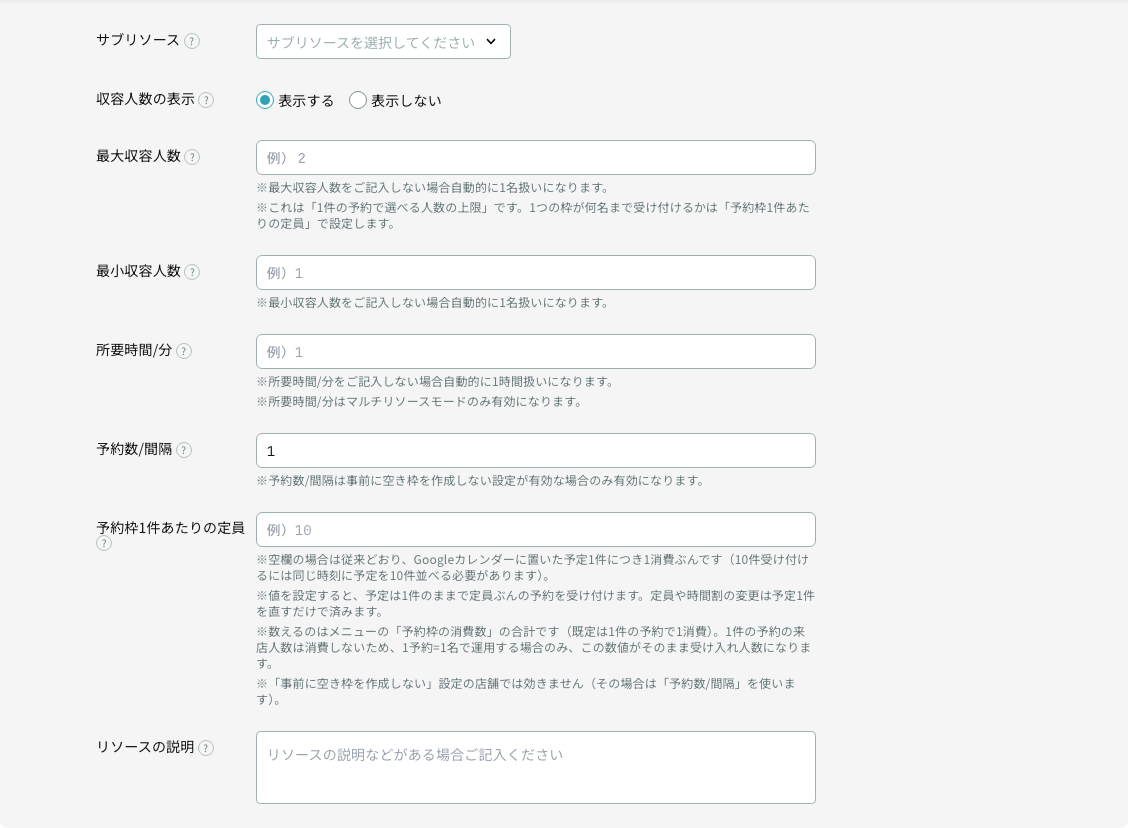Click help icon next to 所要時間/分

click(184, 351)
